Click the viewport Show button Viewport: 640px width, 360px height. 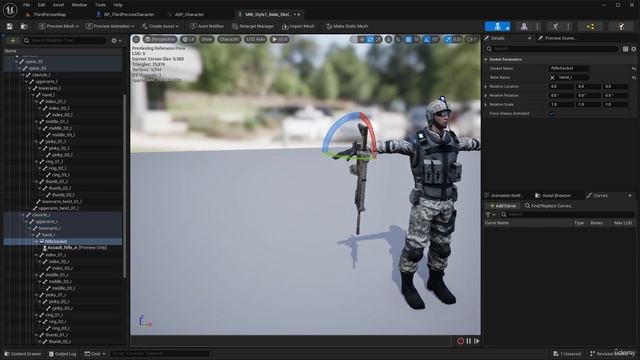pos(207,39)
